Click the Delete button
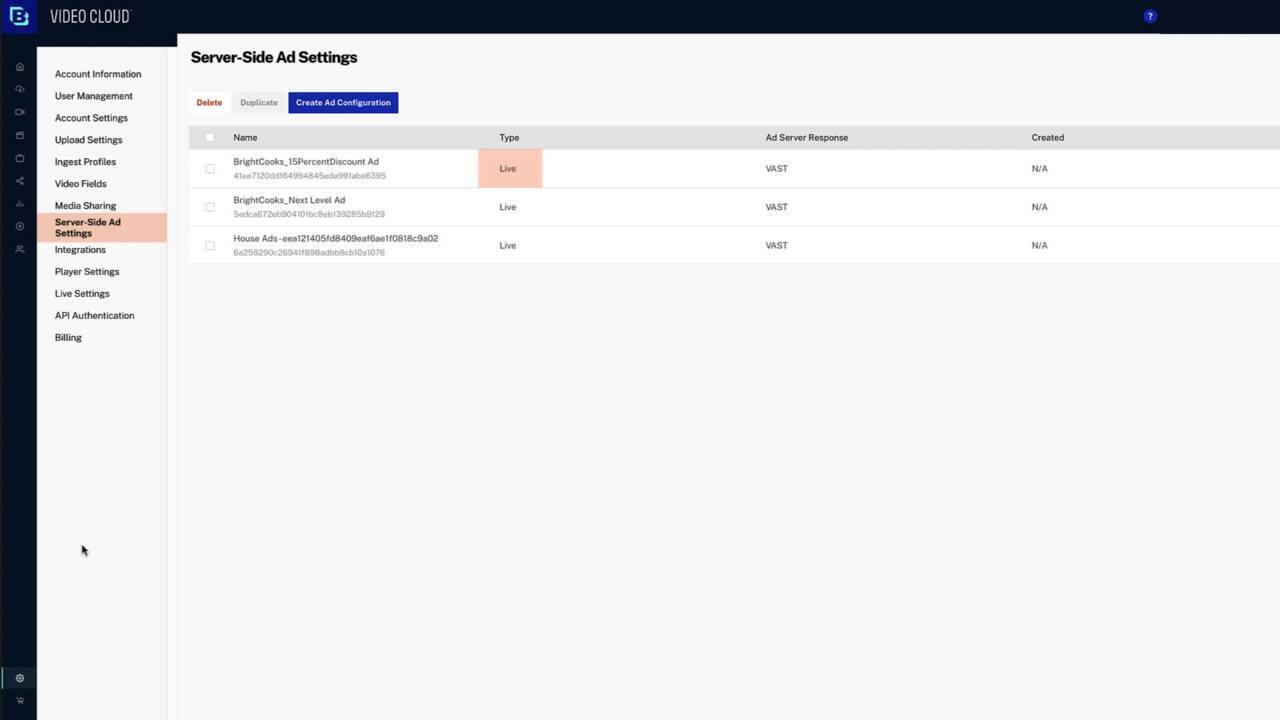Image resolution: width=1280 pixels, height=720 pixels. (209, 103)
